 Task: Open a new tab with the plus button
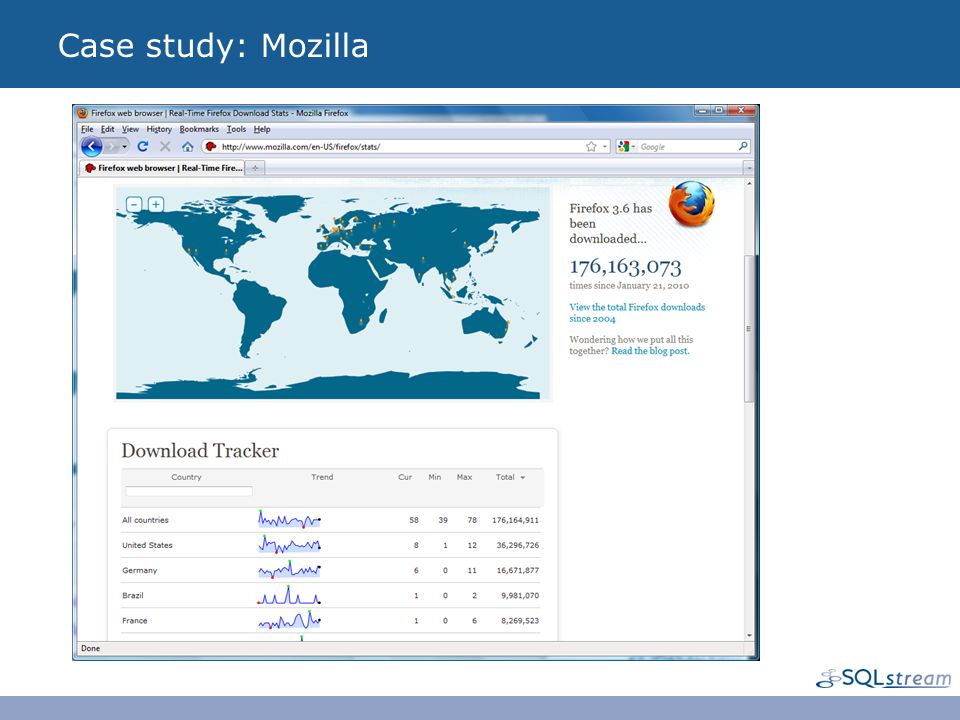click(255, 168)
